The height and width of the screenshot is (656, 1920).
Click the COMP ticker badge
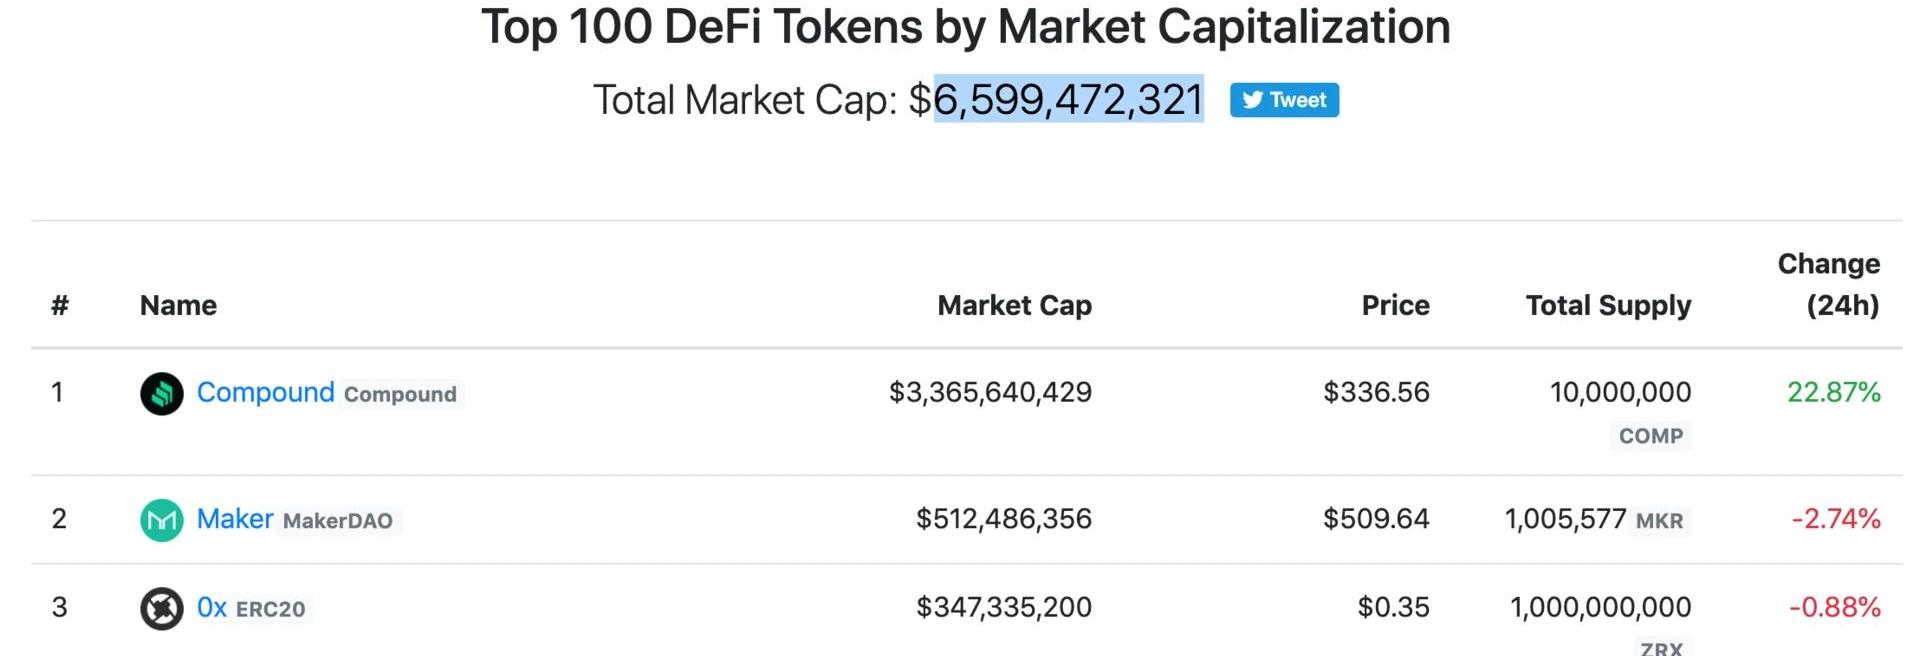(1651, 436)
